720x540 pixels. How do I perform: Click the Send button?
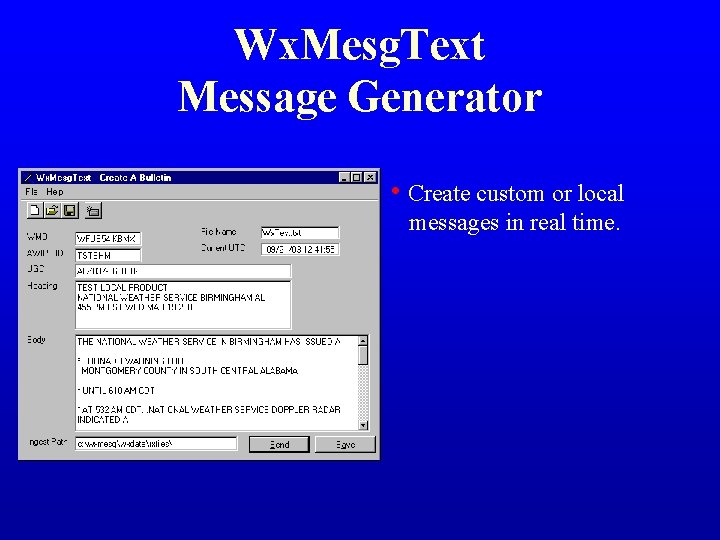click(x=279, y=444)
